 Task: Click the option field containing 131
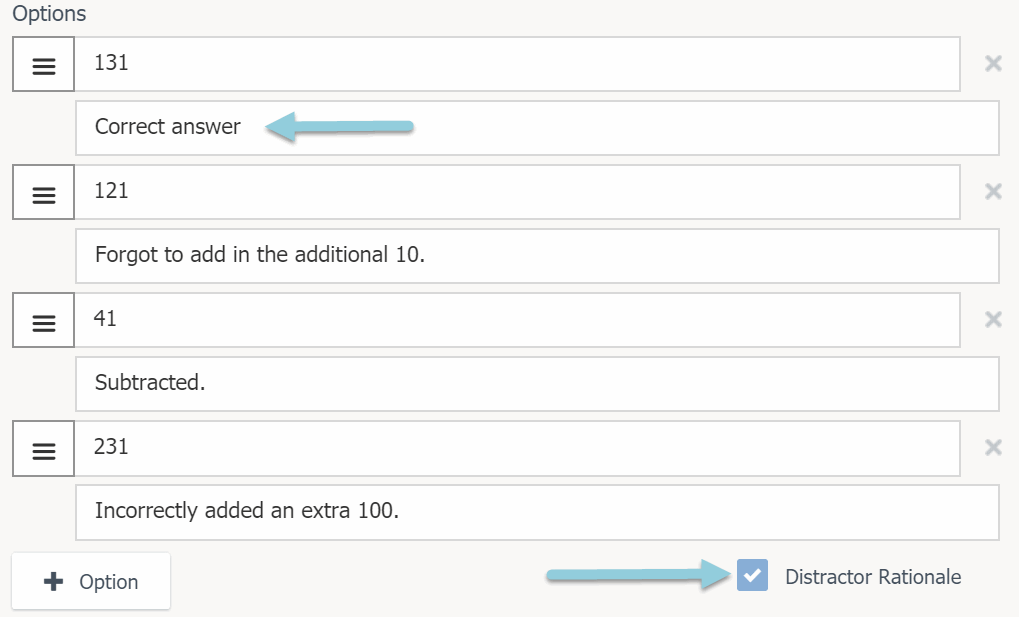(x=517, y=64)
